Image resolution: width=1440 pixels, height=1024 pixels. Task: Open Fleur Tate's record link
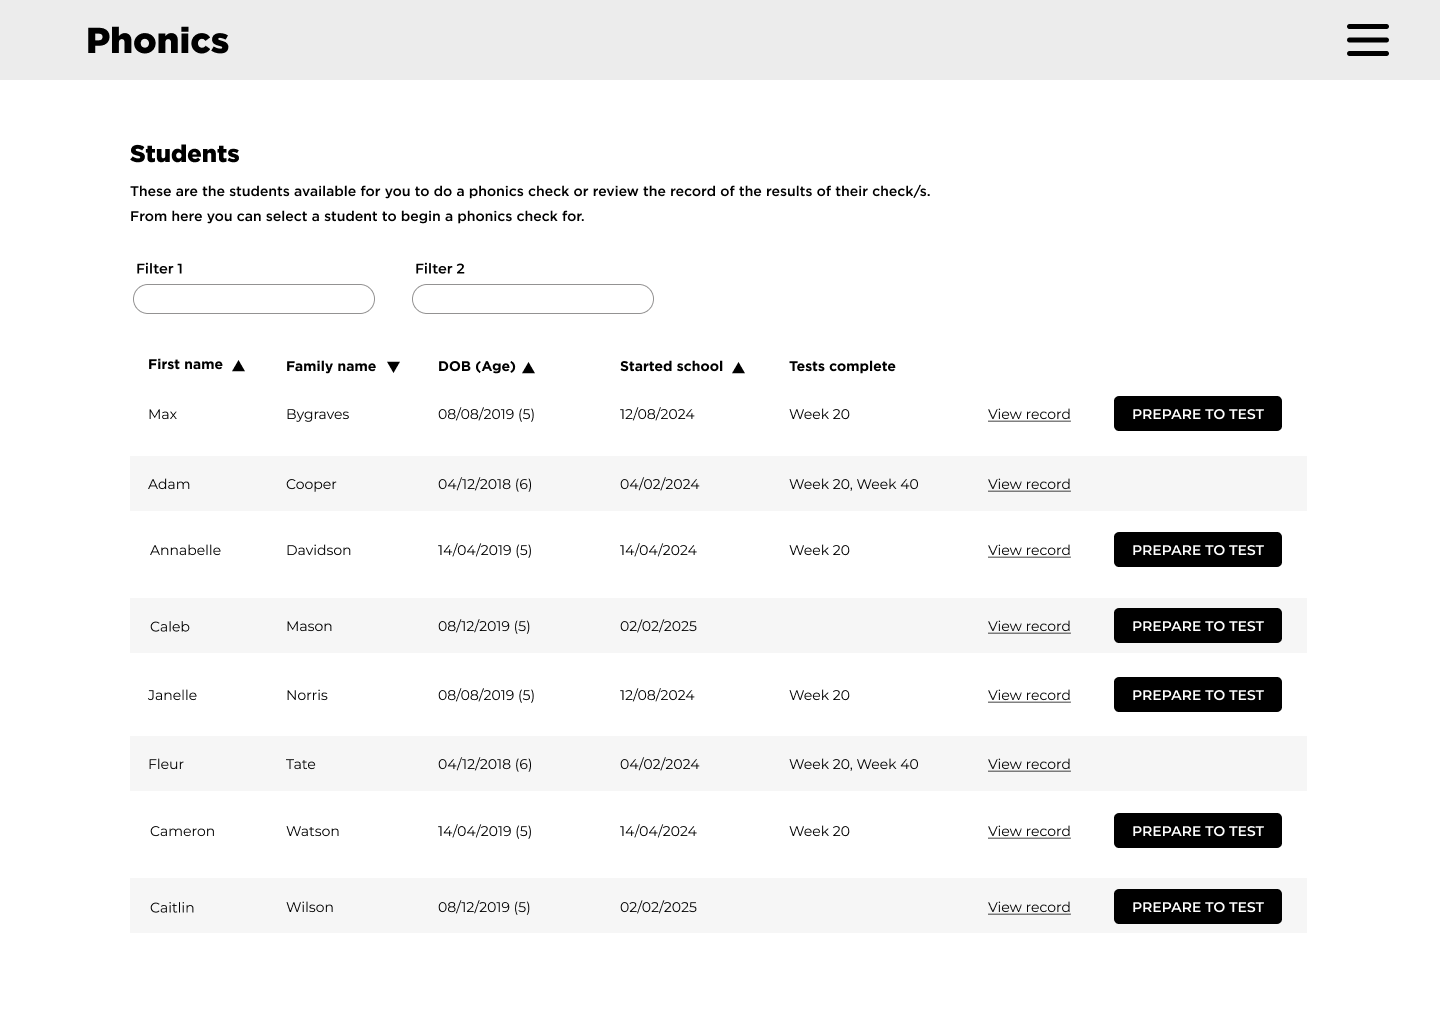pyautogui.click(x=1029, y=764)
